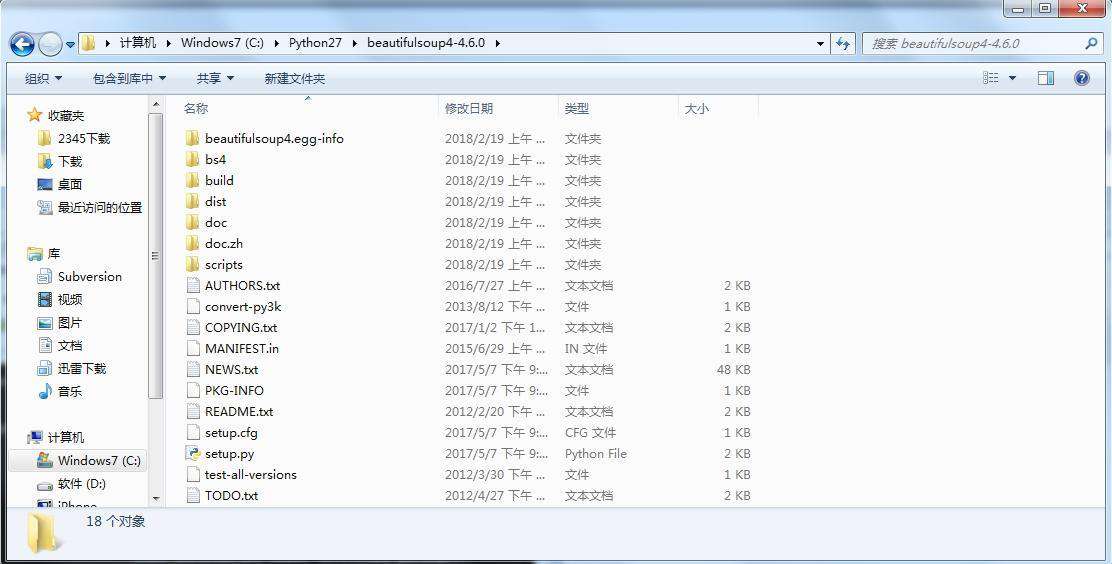Viewport: 1112px width, 564px height.
Task: Open the 组织 menu
Action: point(43,78)
